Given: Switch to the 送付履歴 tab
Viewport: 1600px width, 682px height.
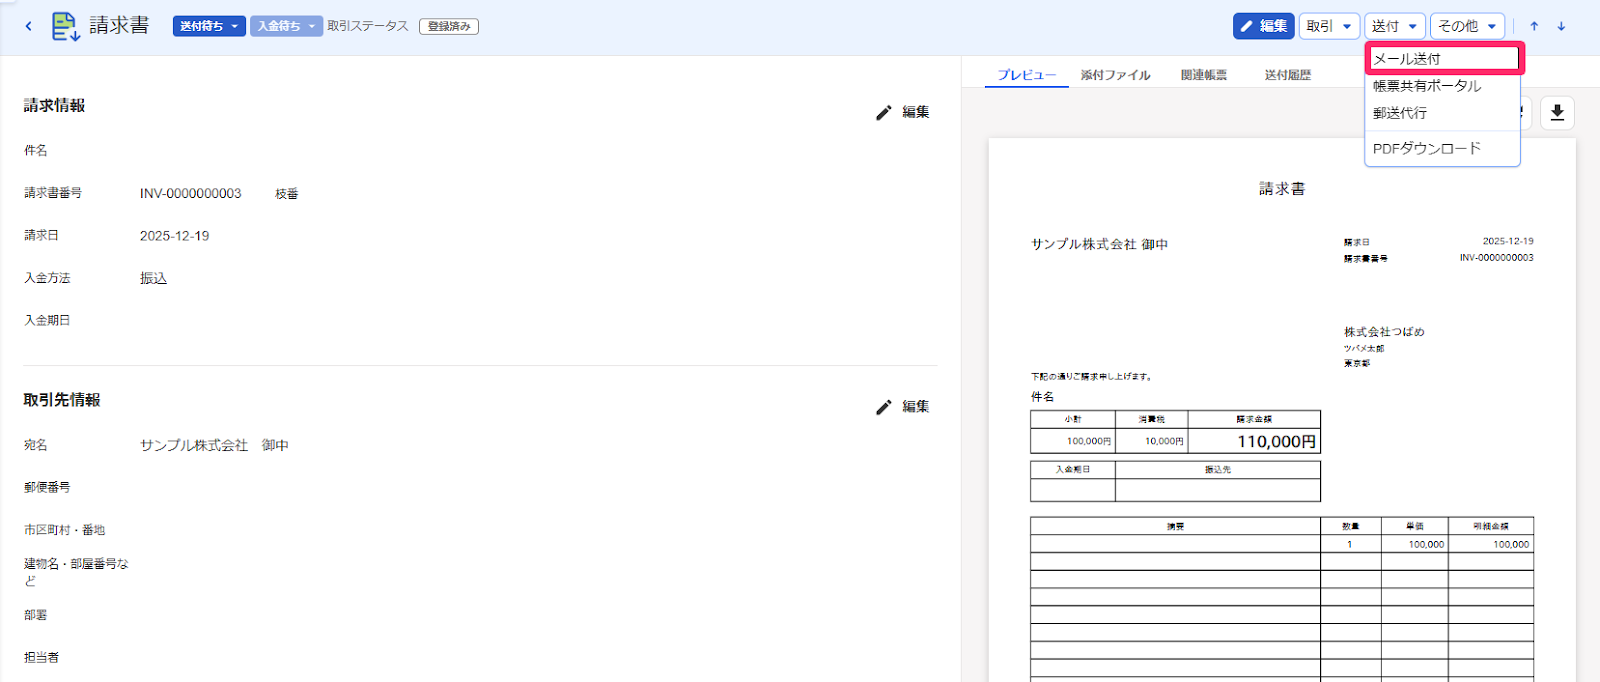Looking at the screenshot, I should (x=1287, y=75).
